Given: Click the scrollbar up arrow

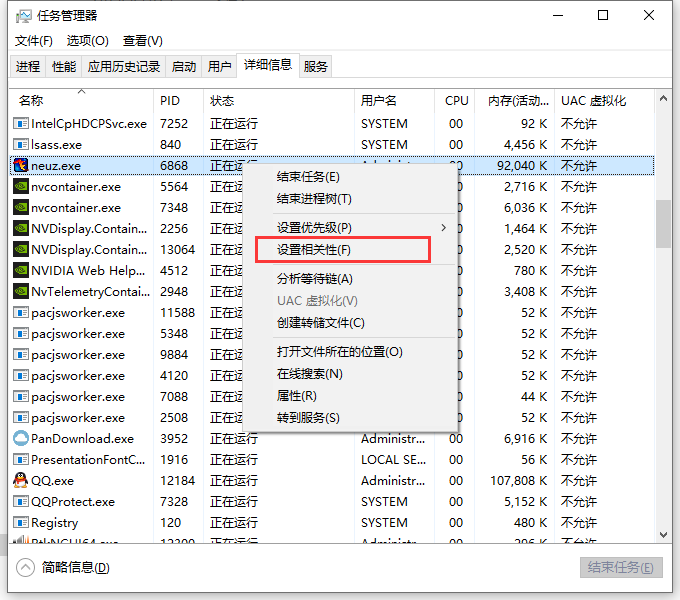Looking at the screenshot, I should (663, 98).
